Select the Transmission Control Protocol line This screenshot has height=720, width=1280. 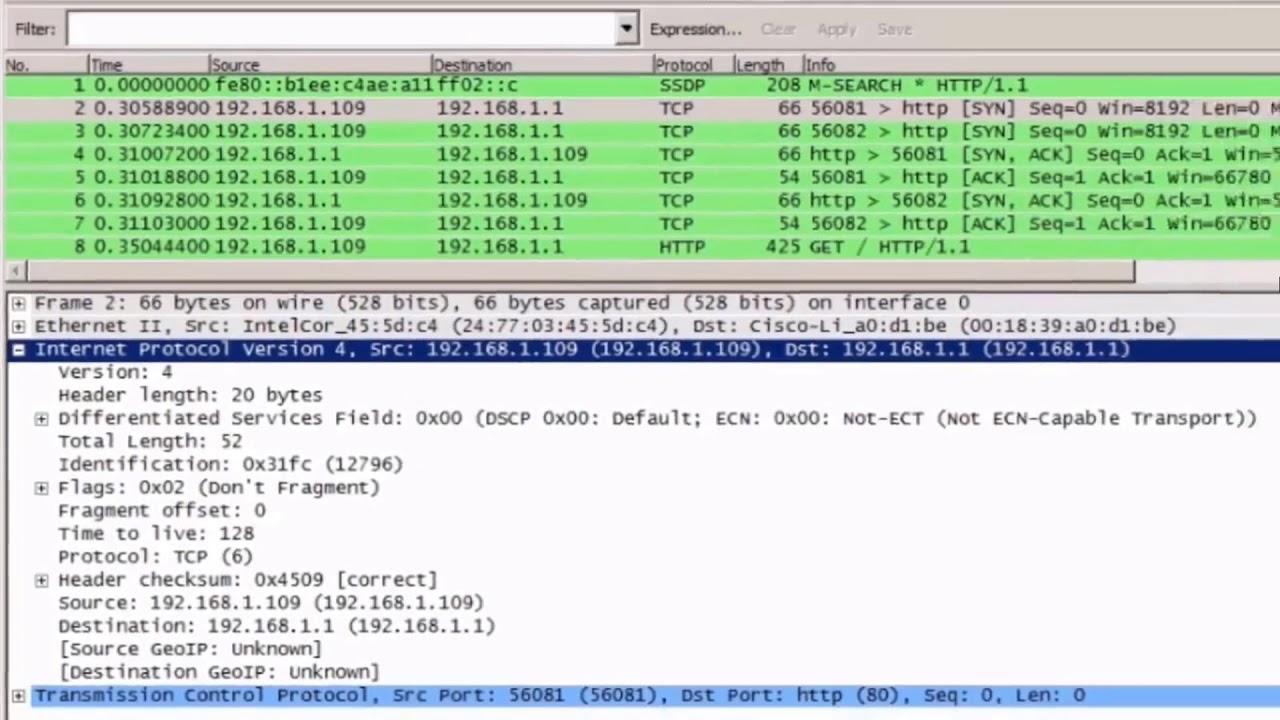coord(560,695)
